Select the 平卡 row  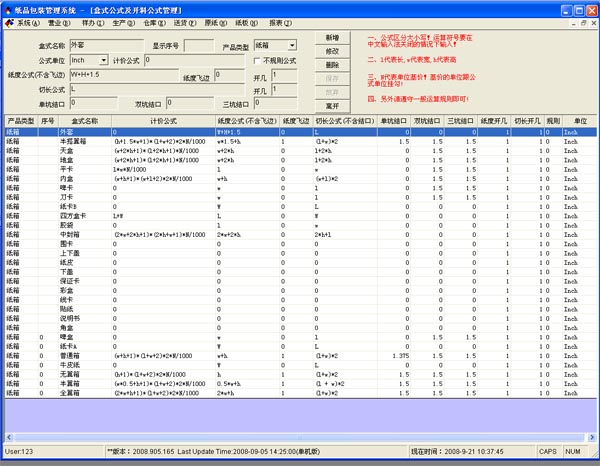pyautogui.click(x=301, y=169)
